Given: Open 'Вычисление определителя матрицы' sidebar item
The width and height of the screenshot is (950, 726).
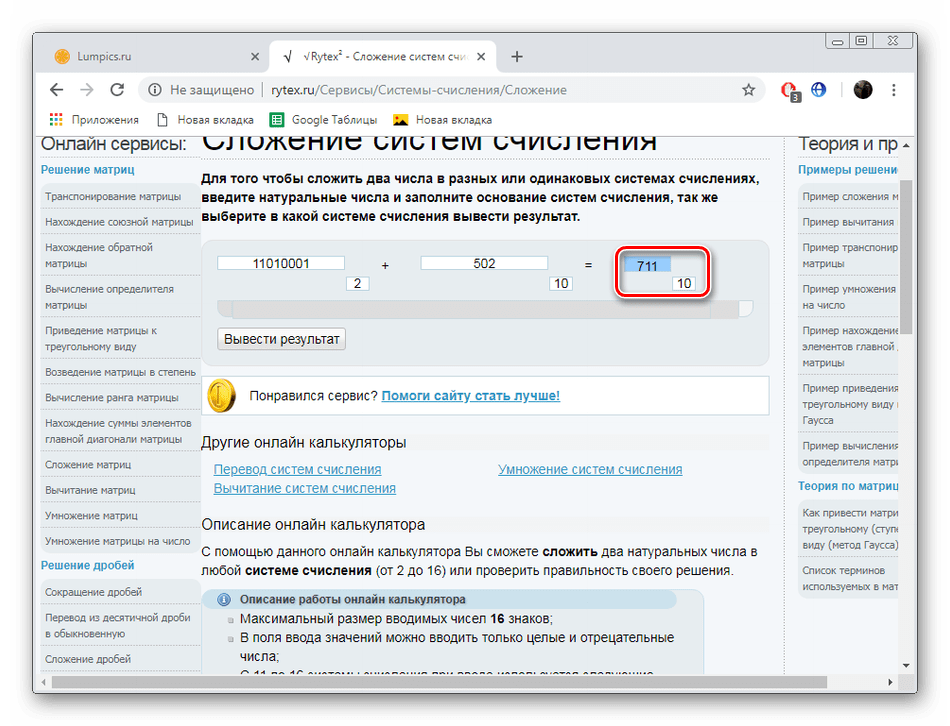Looking at the screenshot, I should 109,297.
